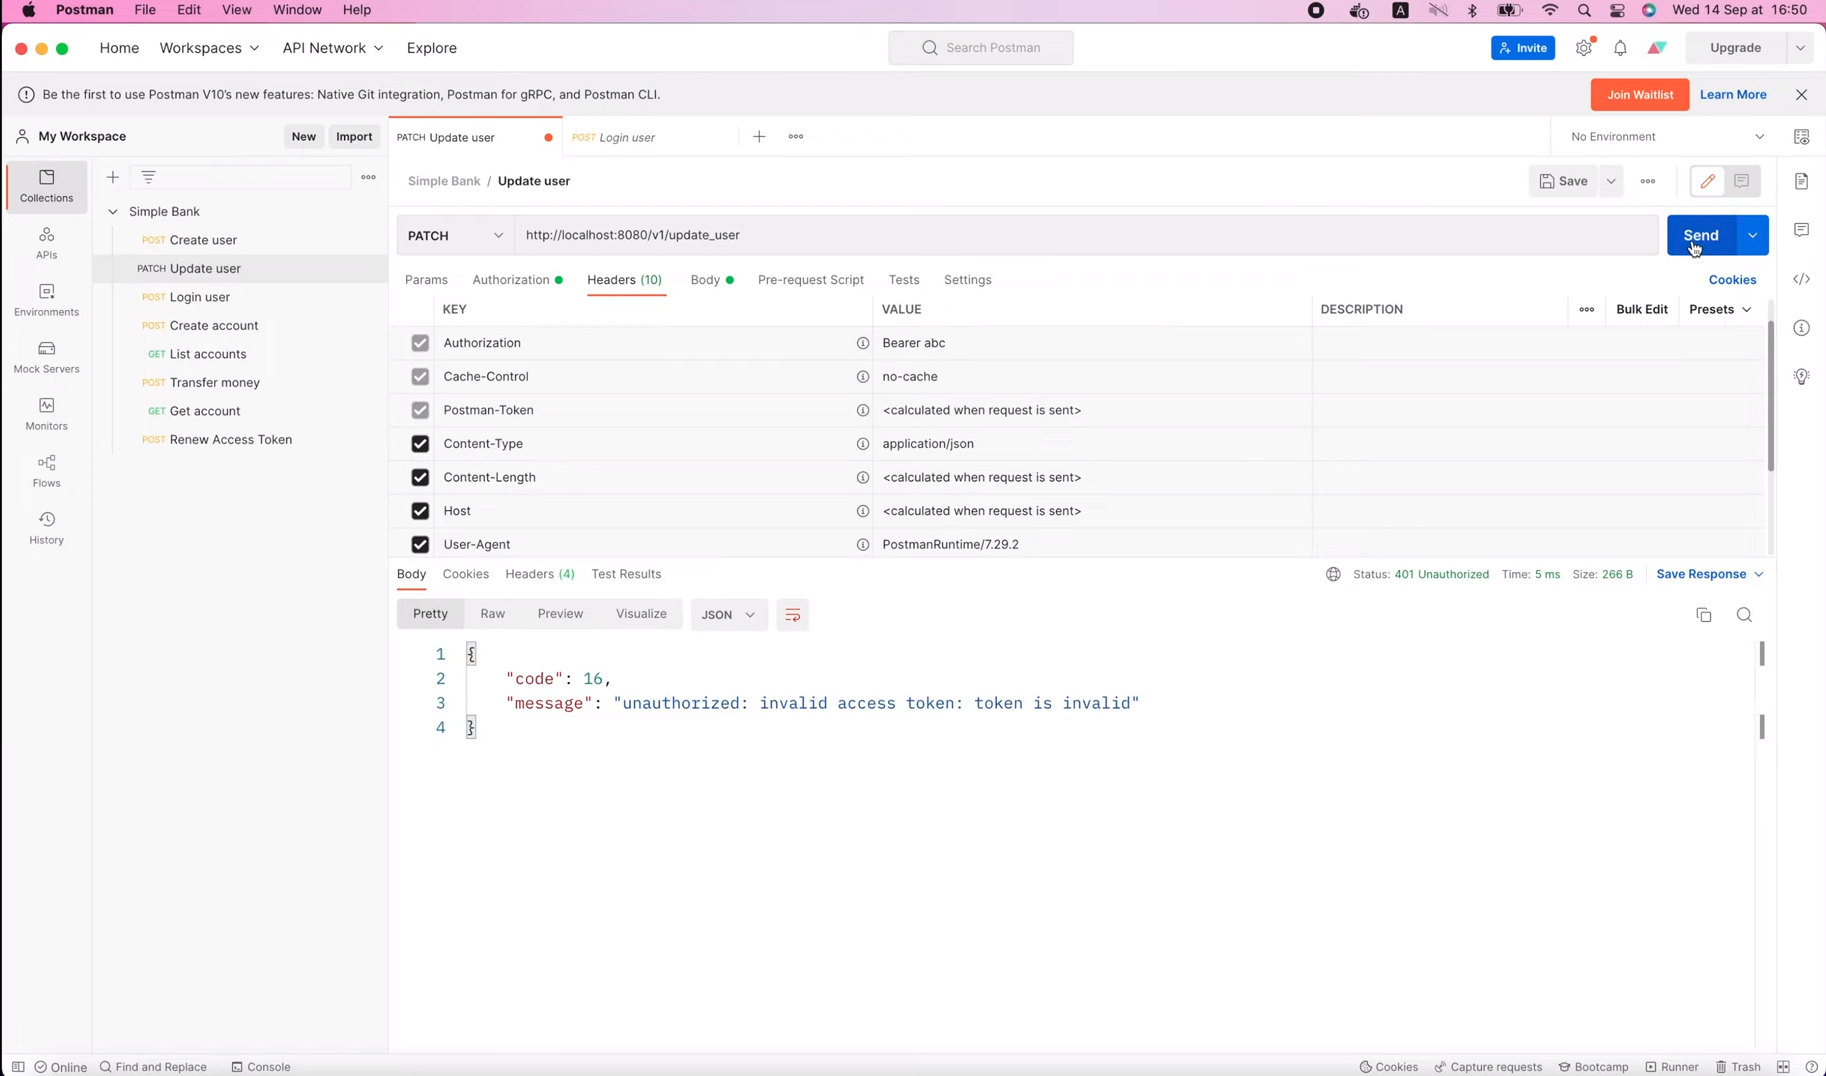This screenshot has width=1826, height=1076.
Task: Open notifications bell
Action: pyautogui.click(x=1620, y=48)
